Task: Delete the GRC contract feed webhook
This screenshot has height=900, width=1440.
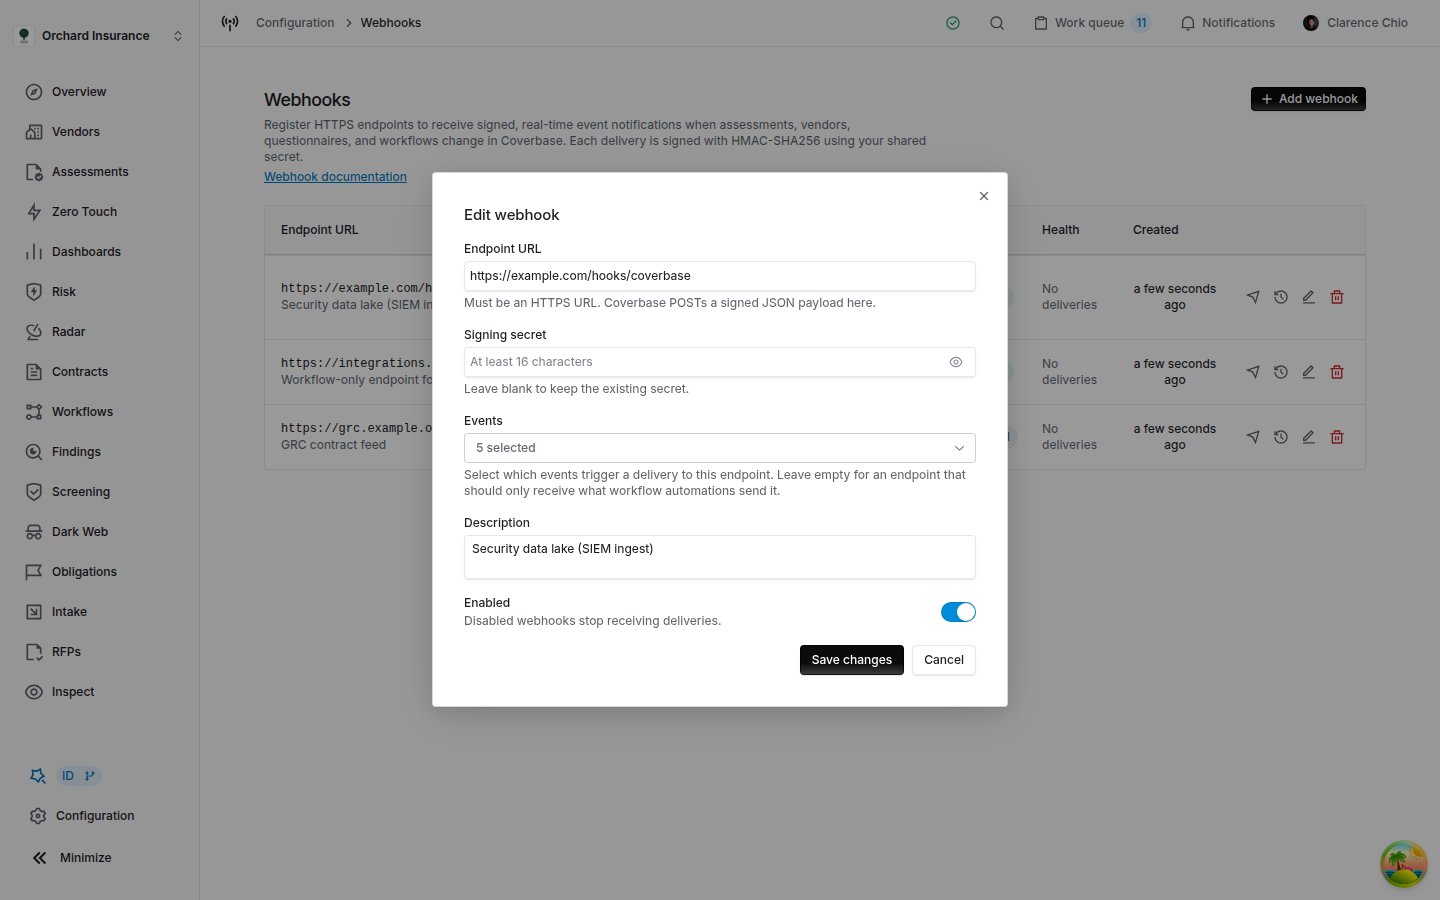Action: click(x=1337, y=437)
